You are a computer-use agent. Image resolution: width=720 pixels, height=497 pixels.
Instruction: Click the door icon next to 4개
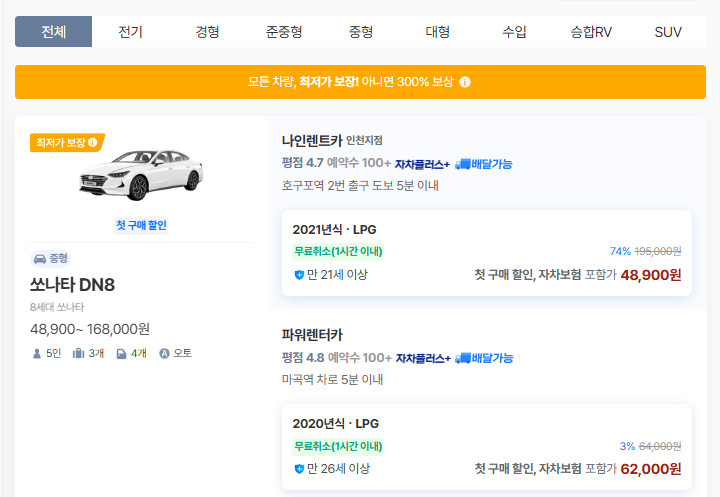click(121, 354)
